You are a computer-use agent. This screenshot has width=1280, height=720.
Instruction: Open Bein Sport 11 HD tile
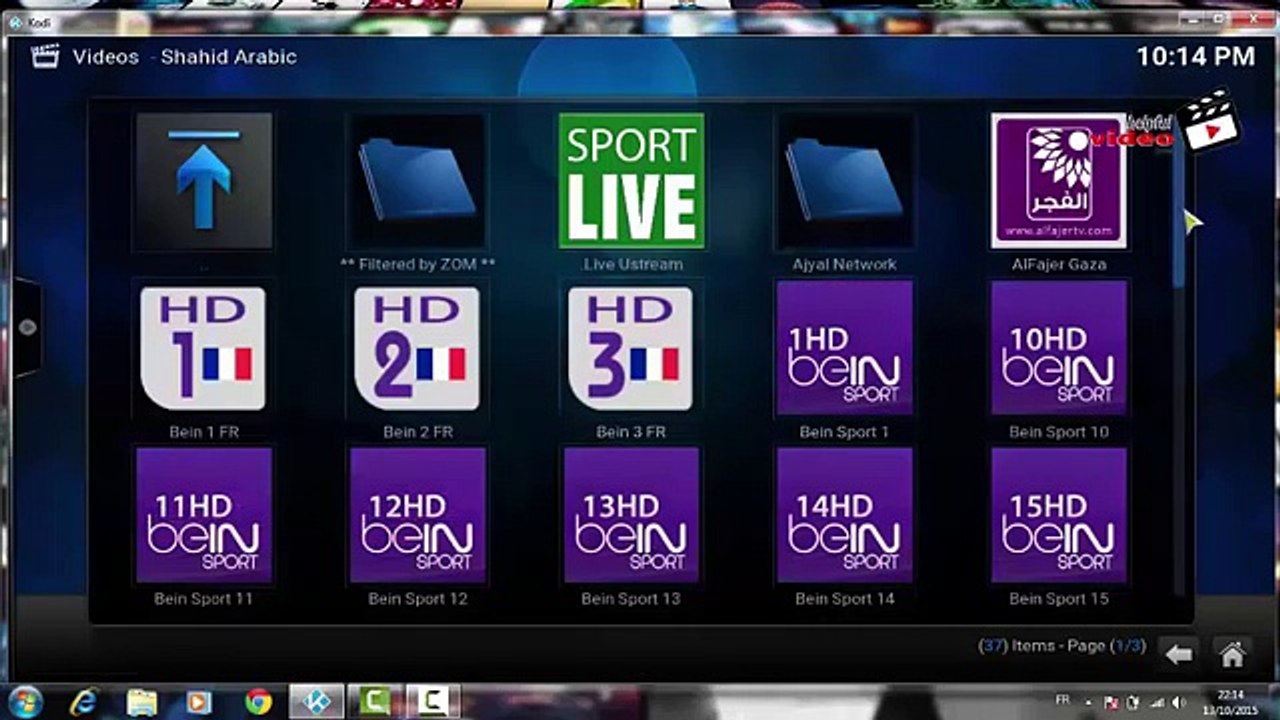204,515
